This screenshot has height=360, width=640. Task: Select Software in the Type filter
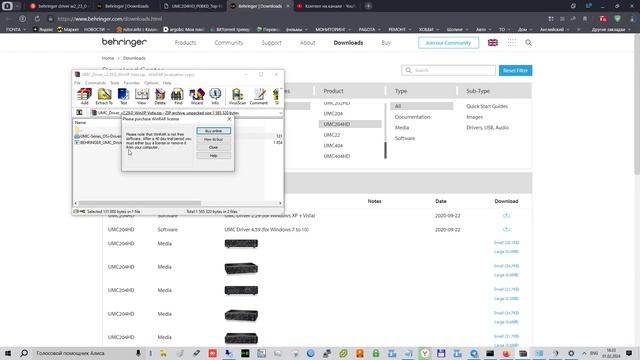pos(404,138)
